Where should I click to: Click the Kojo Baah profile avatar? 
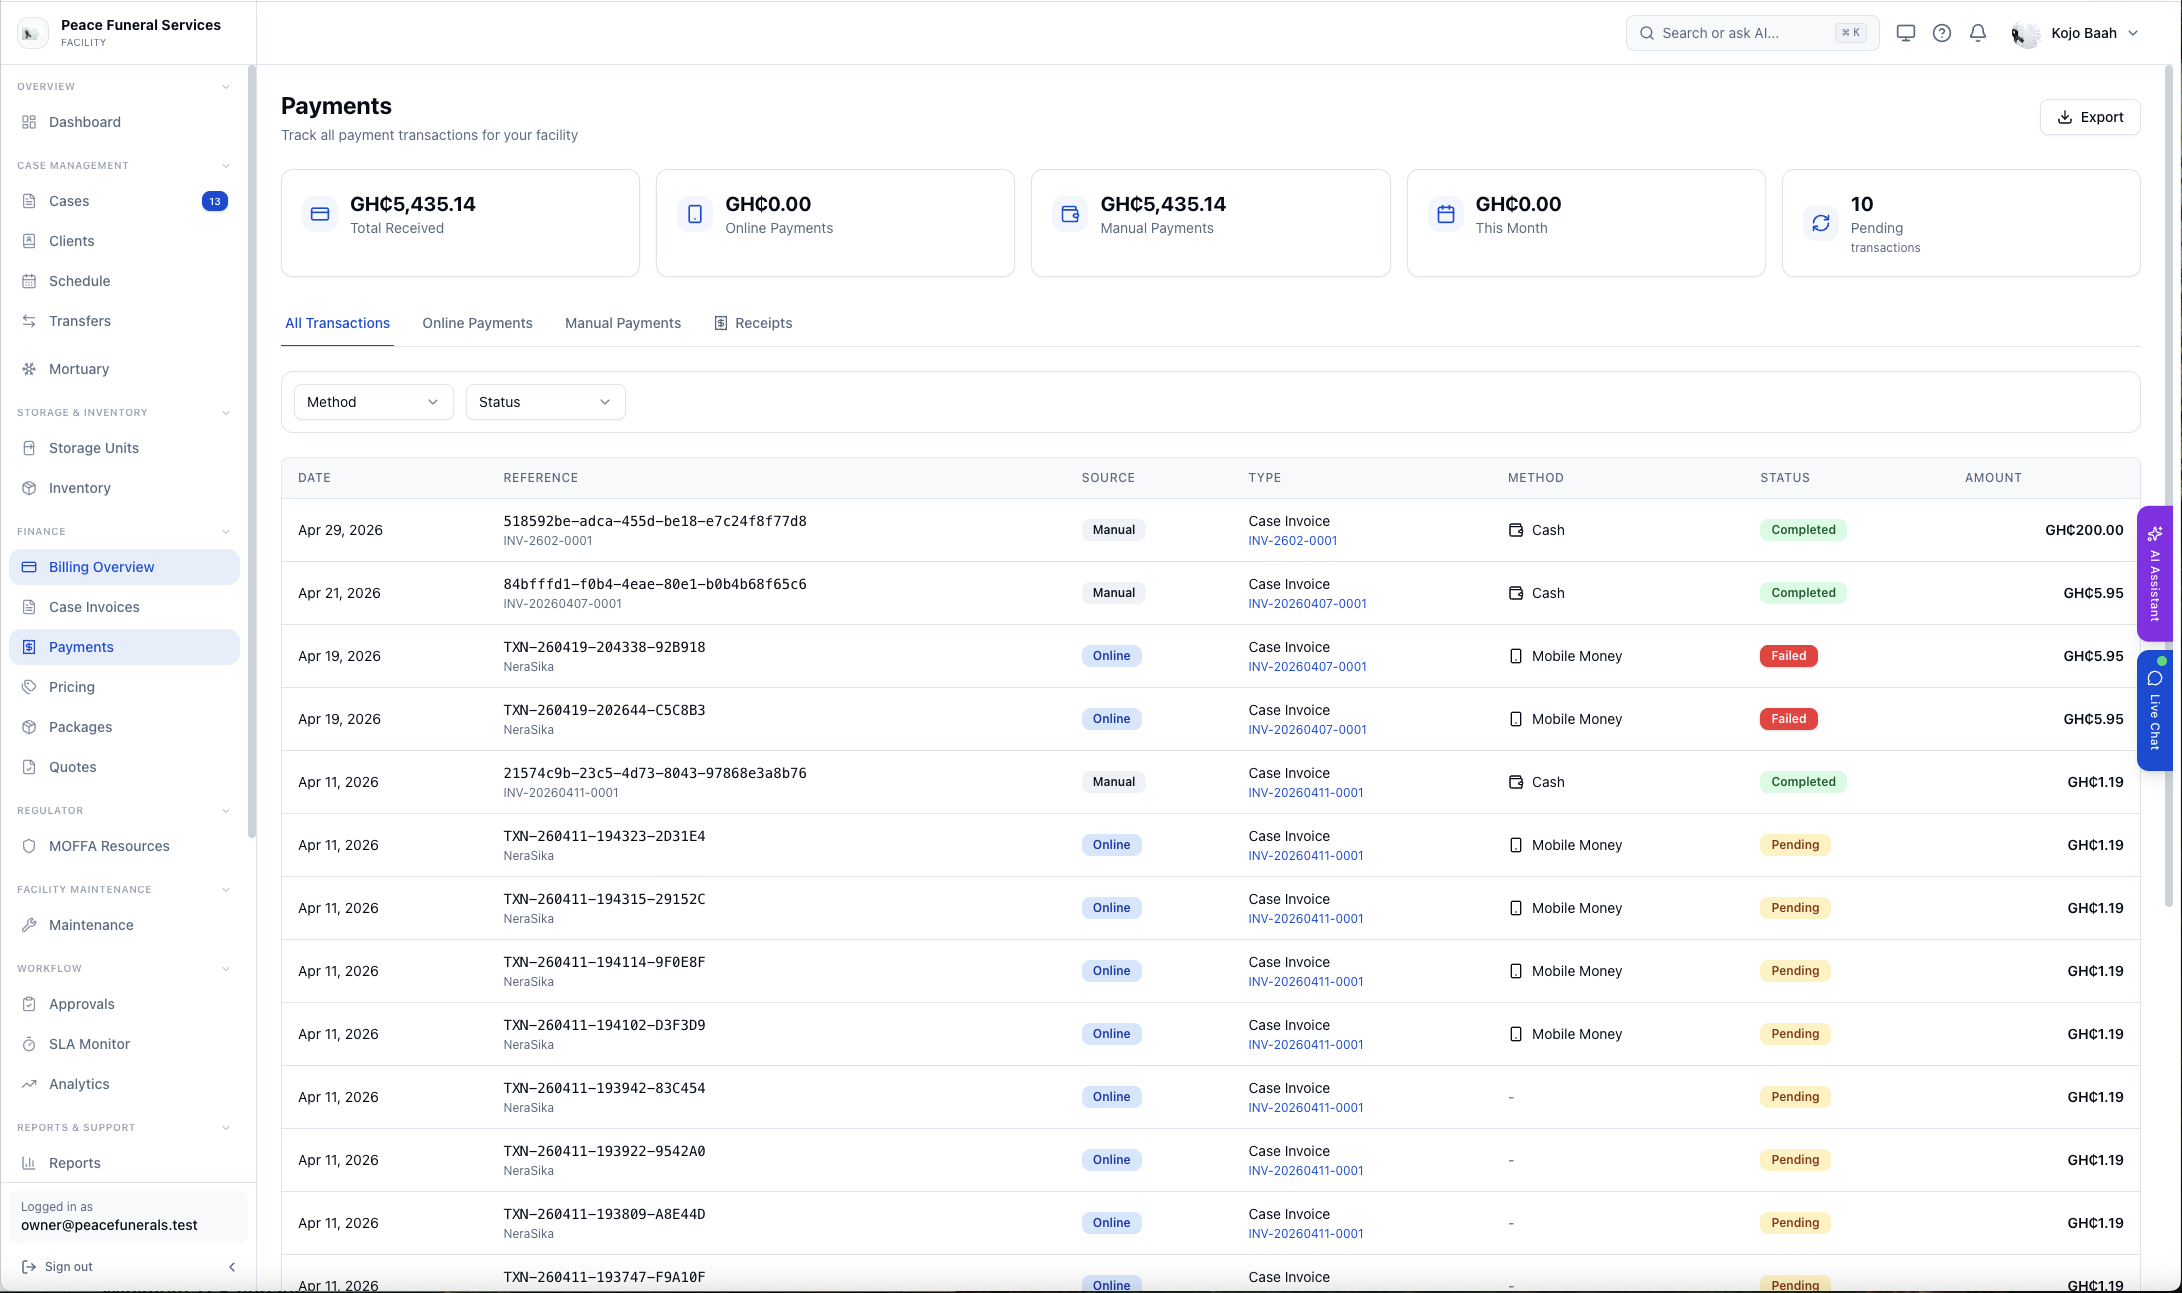click(2025, 33)
